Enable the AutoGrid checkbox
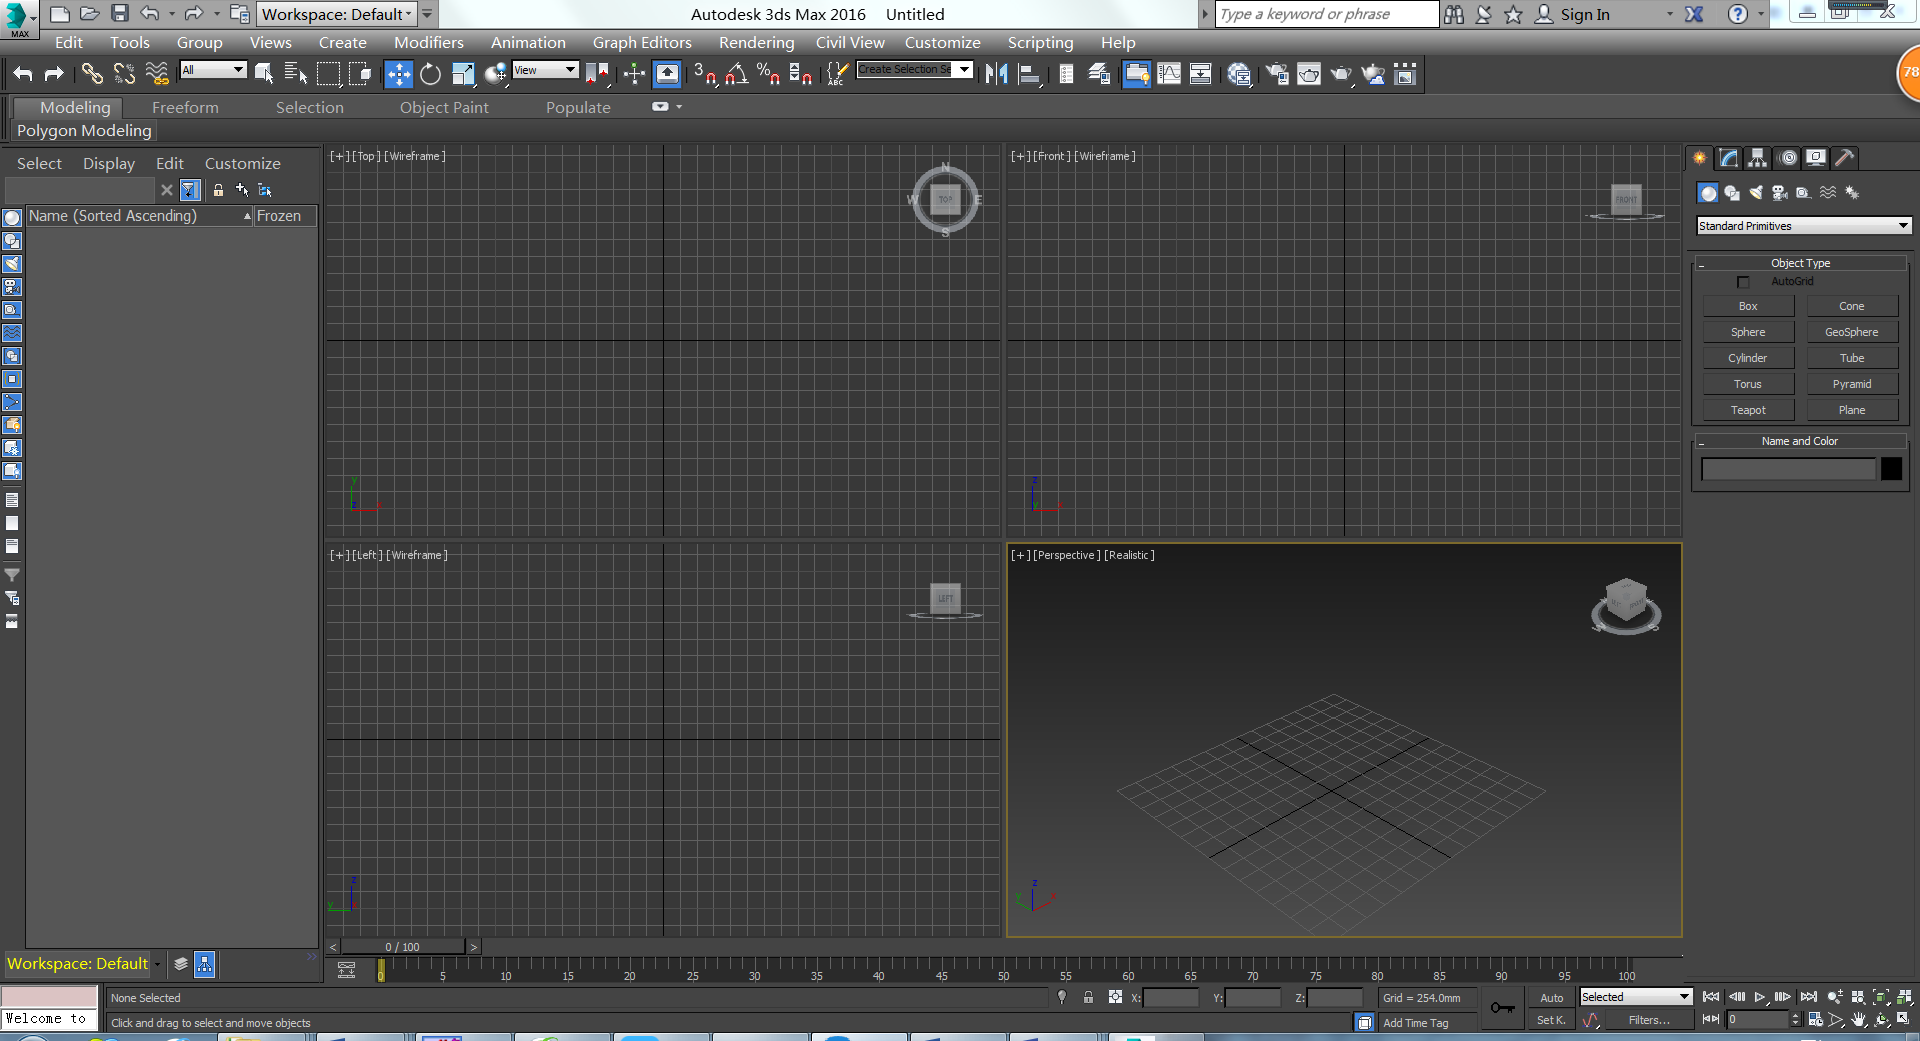The image size is (1920, 1041). tap(1743, 282)
